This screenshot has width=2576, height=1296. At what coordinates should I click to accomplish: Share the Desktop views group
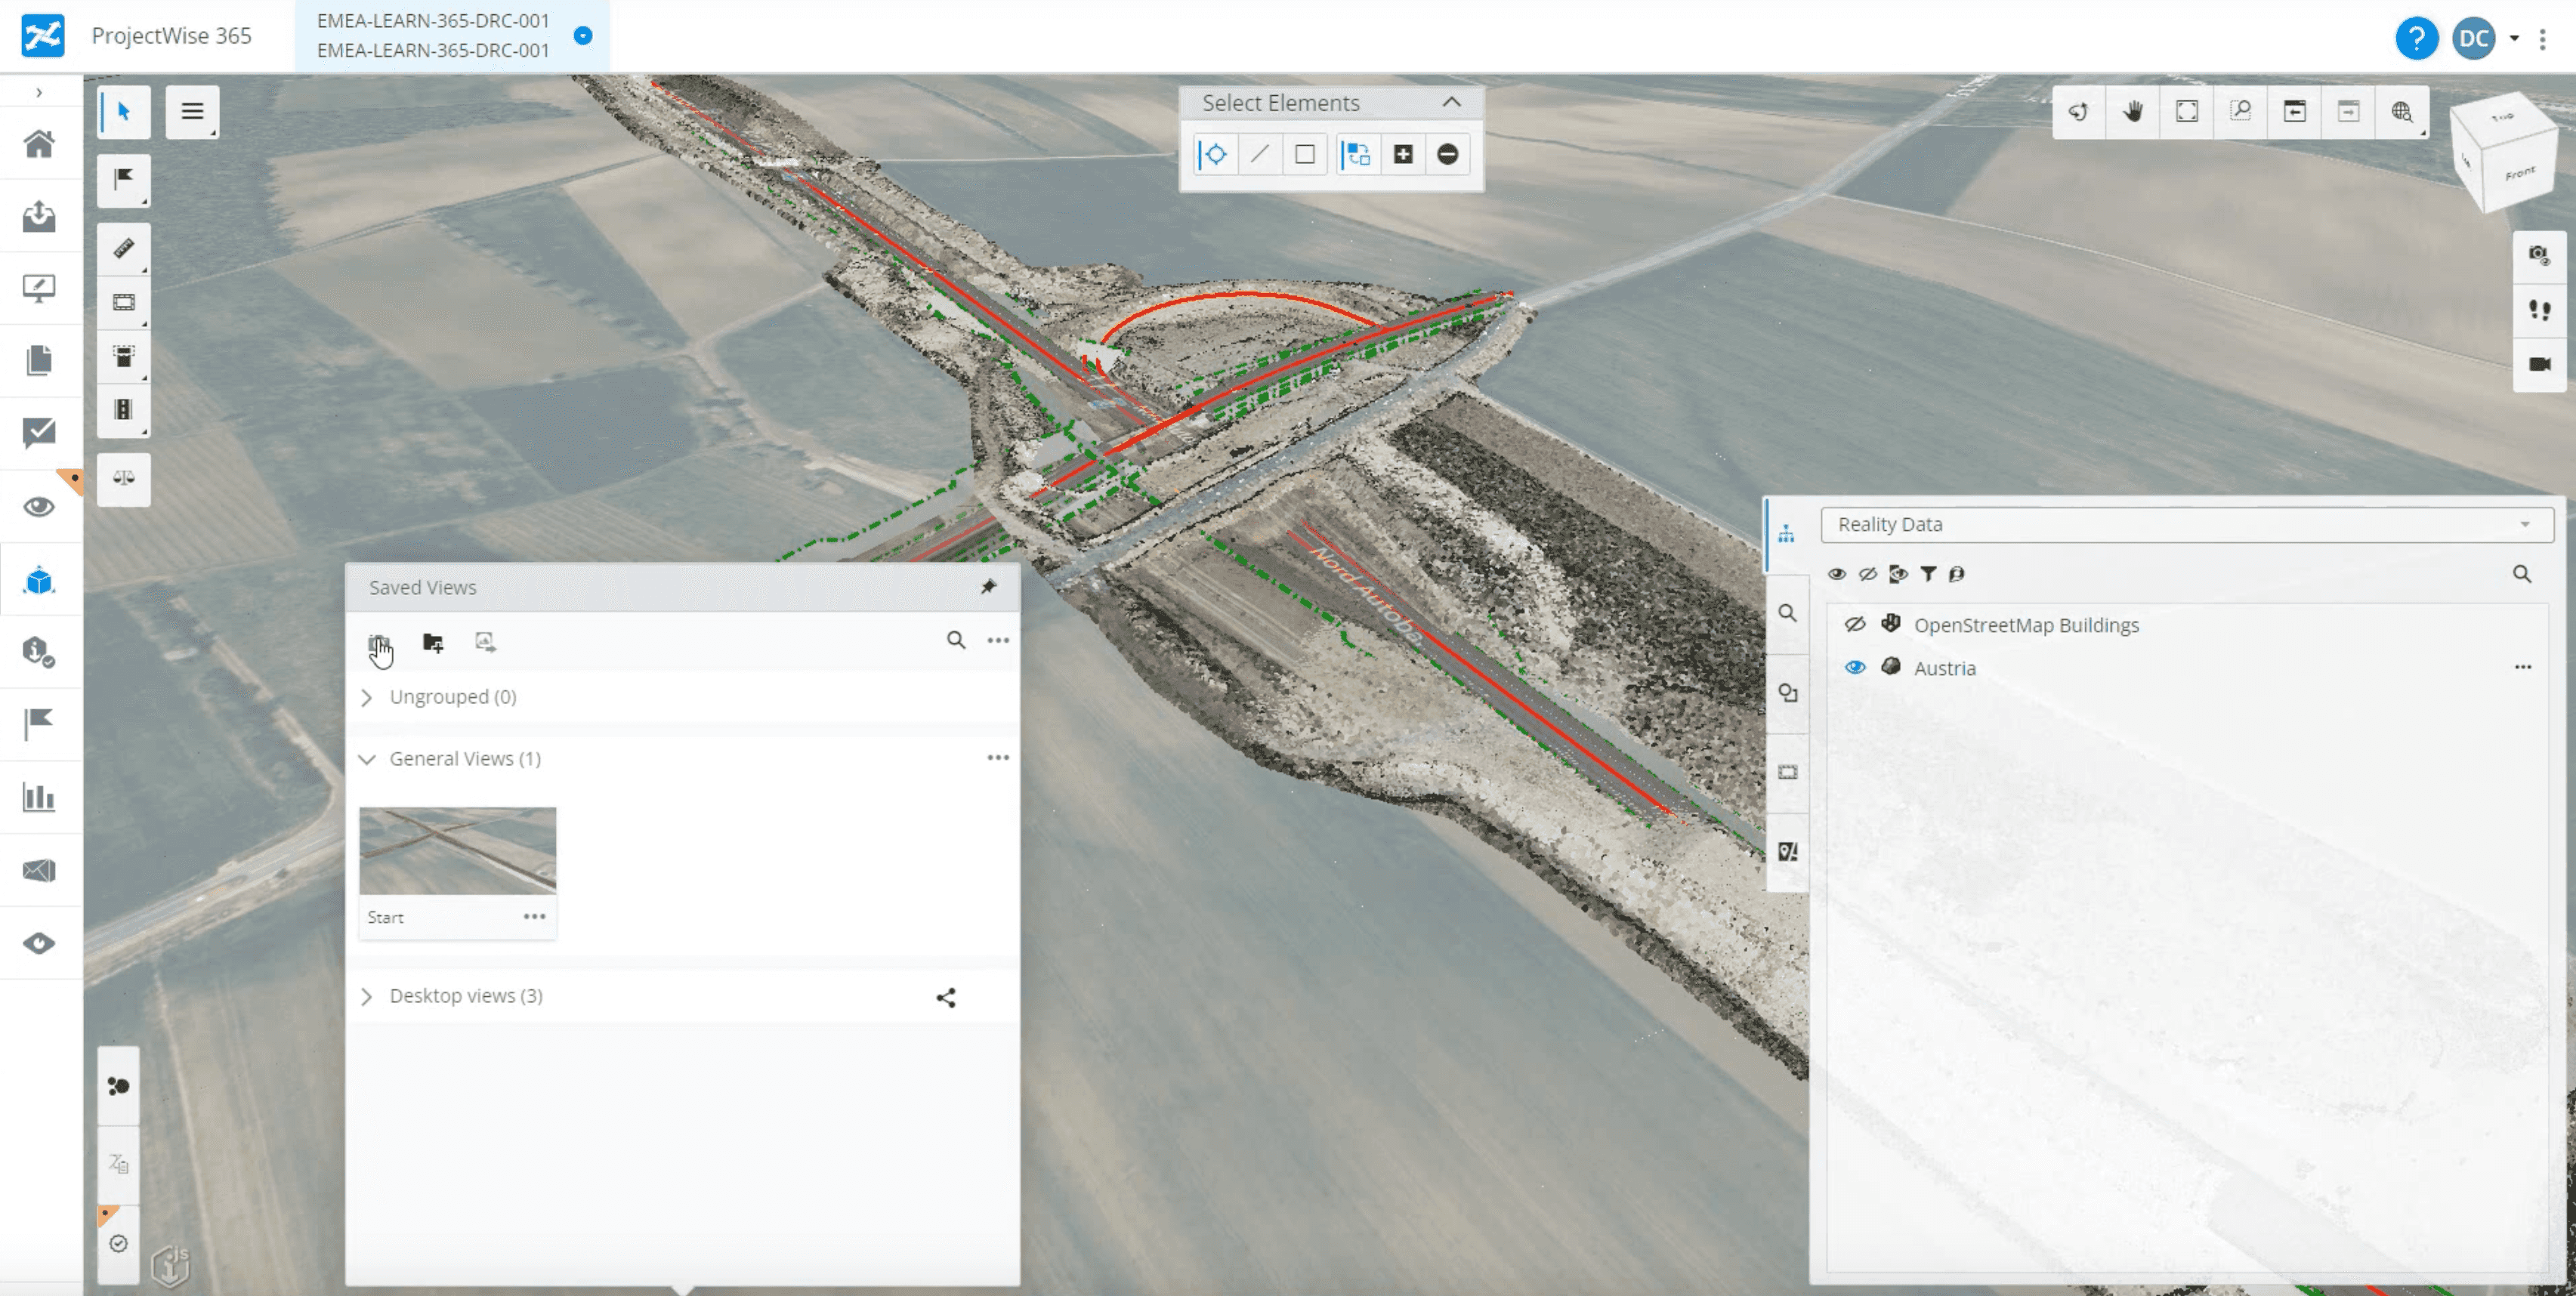coord(945,997)
